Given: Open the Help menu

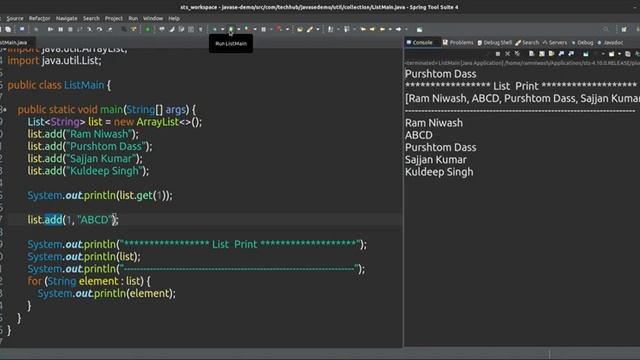Looking at the screenshot, I should (x=174, y=18).
